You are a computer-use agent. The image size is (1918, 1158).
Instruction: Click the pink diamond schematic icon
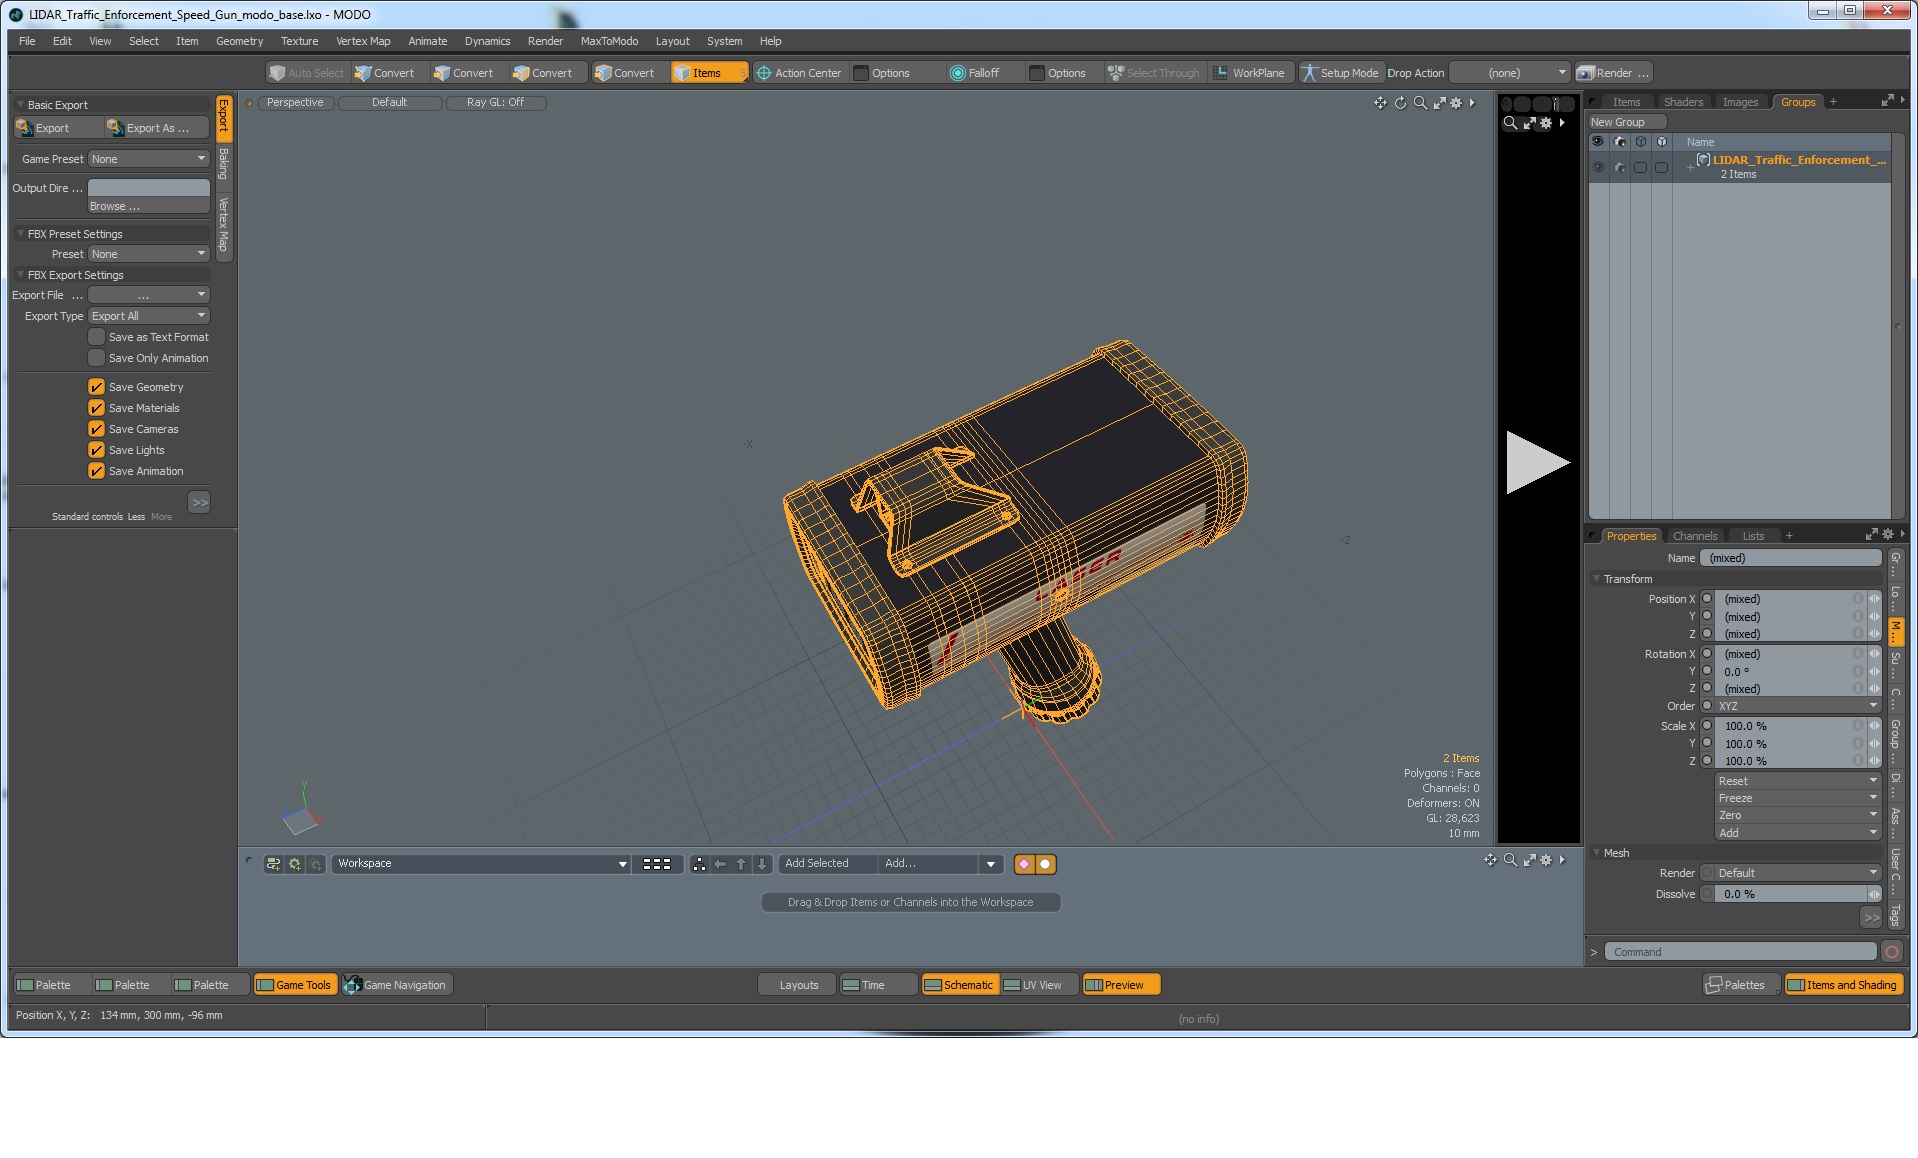1024,864
